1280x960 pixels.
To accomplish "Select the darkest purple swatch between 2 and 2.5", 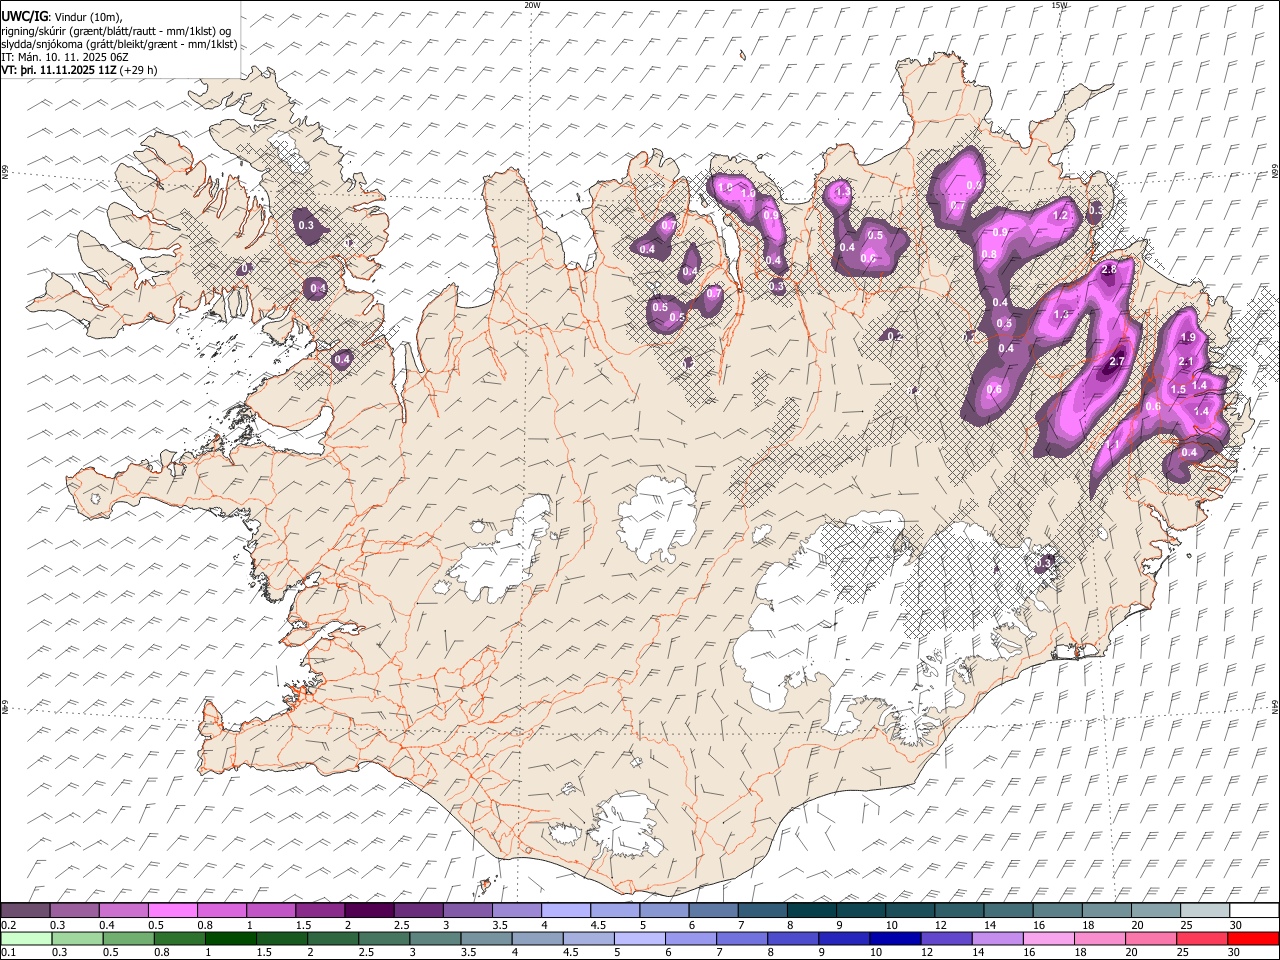I will click(x=368, y=911).
